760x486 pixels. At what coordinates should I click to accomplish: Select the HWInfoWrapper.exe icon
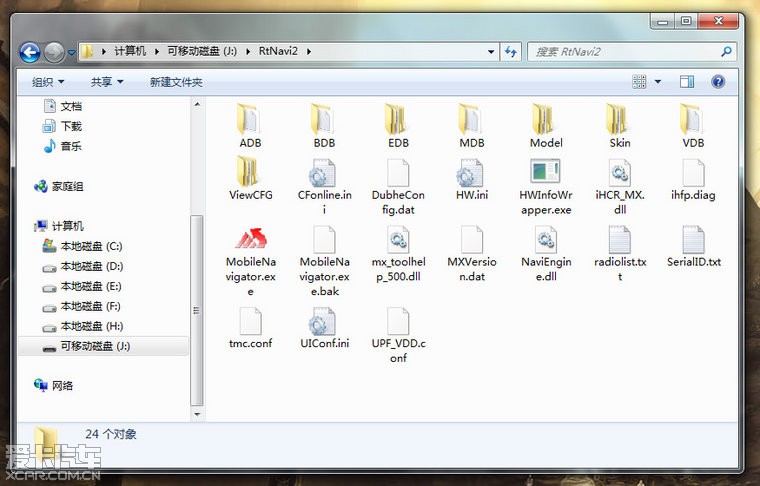[545, 172]
